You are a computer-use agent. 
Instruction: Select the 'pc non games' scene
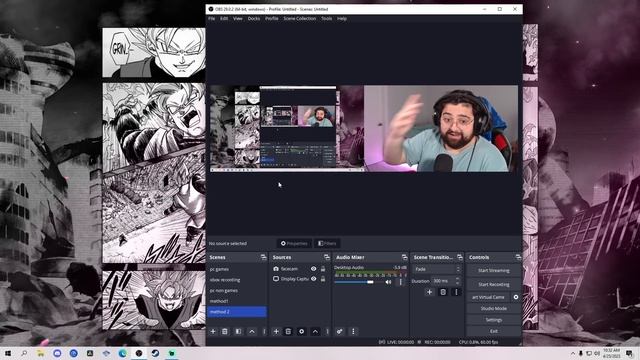(x=237, y=291)
